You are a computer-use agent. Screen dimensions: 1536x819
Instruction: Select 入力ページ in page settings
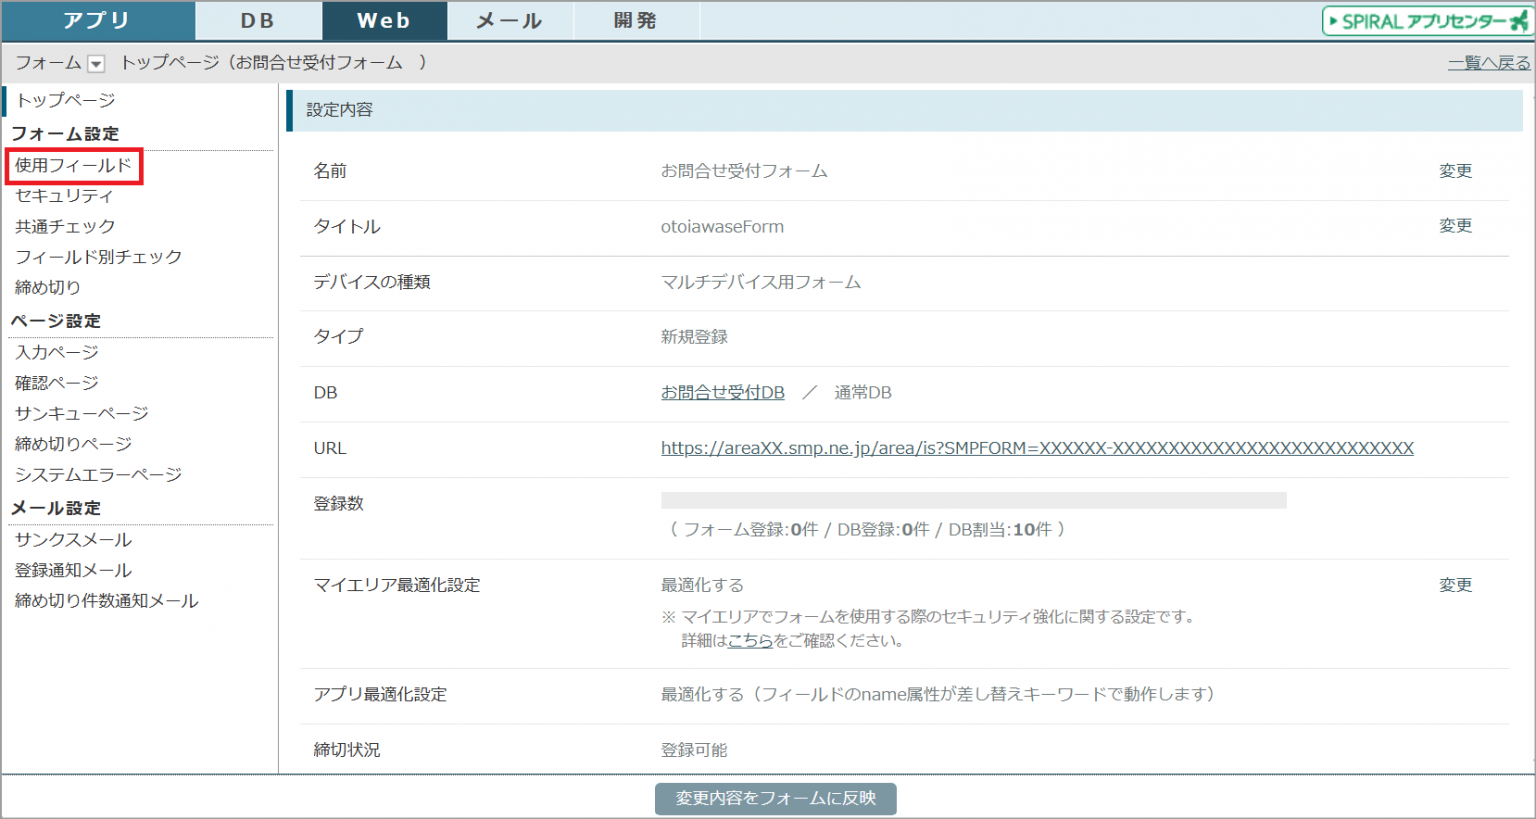pyautogui.click(x=57, y=352)
